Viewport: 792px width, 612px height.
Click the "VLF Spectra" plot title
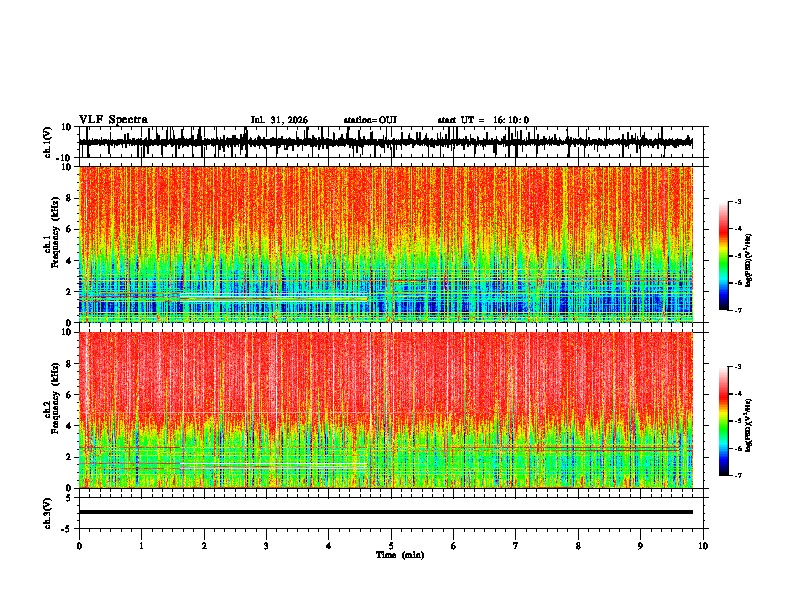coord(113,120)
